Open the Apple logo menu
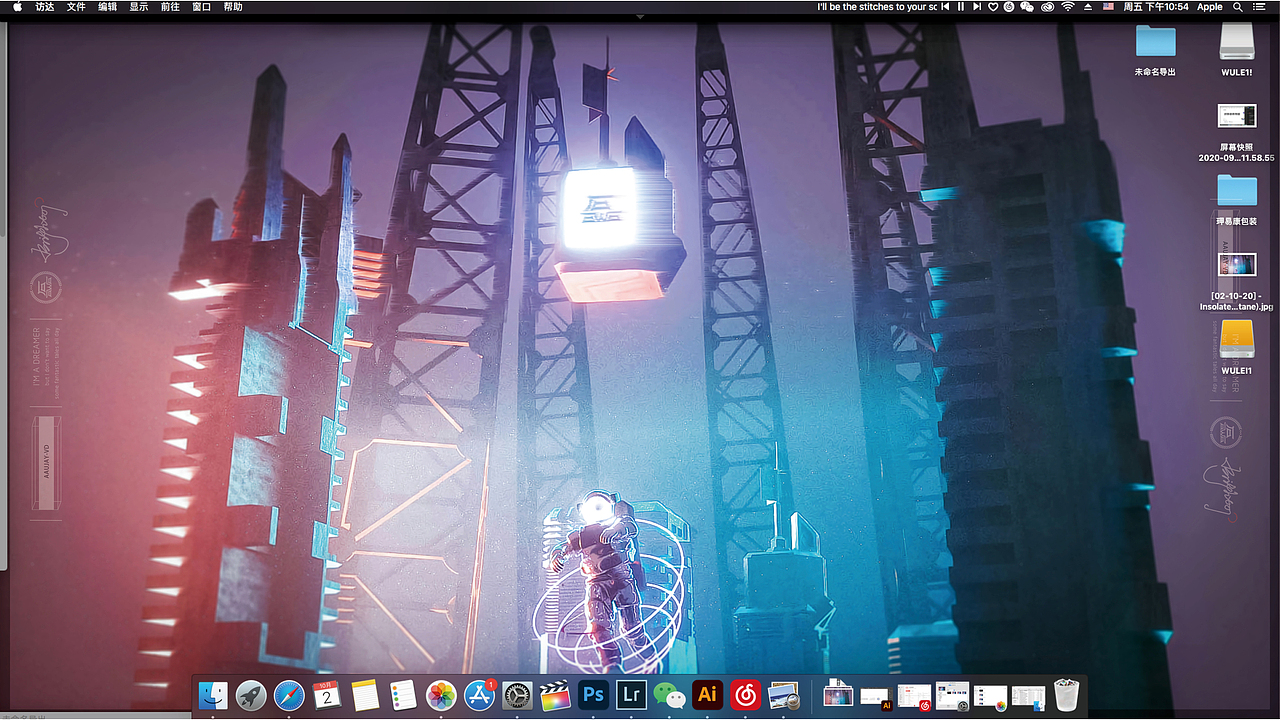1280x720 pixels. pos(17,7)
